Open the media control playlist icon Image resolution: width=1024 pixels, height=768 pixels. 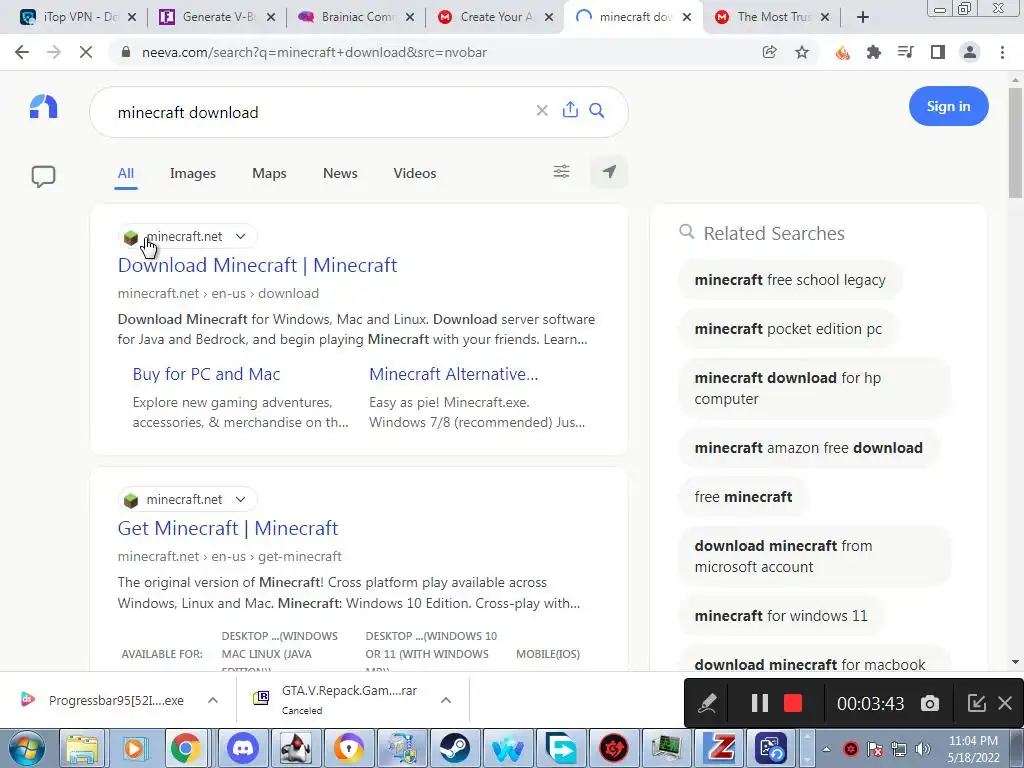(x=906, y=52)
